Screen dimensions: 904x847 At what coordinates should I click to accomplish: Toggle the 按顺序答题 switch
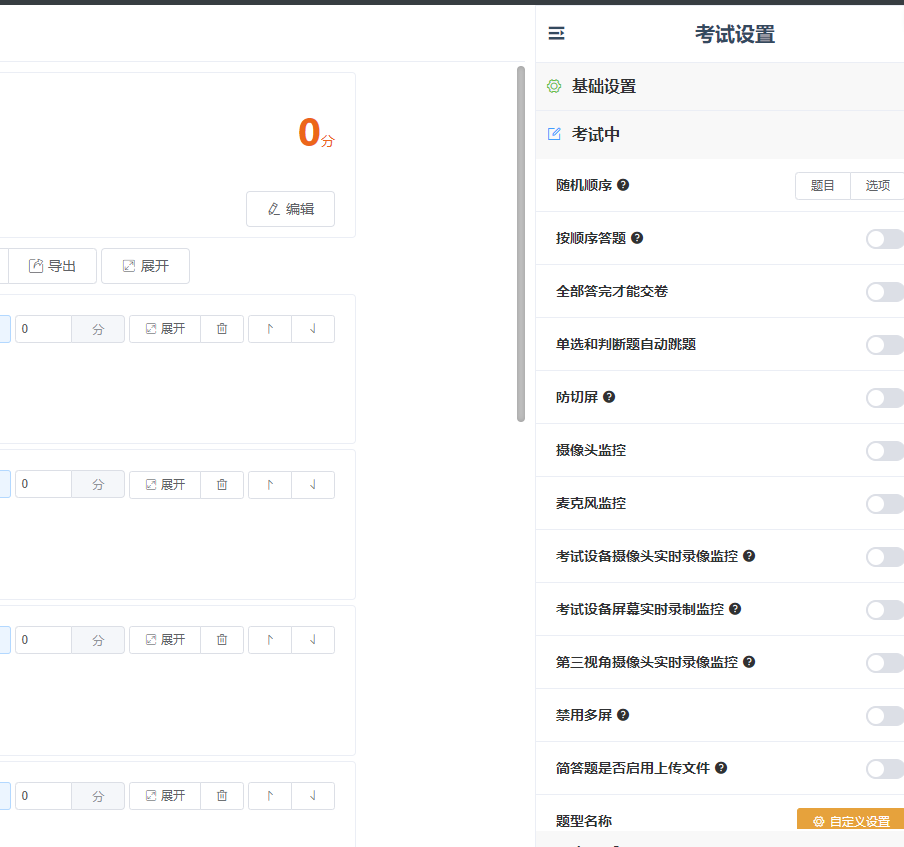click(885, 239)
